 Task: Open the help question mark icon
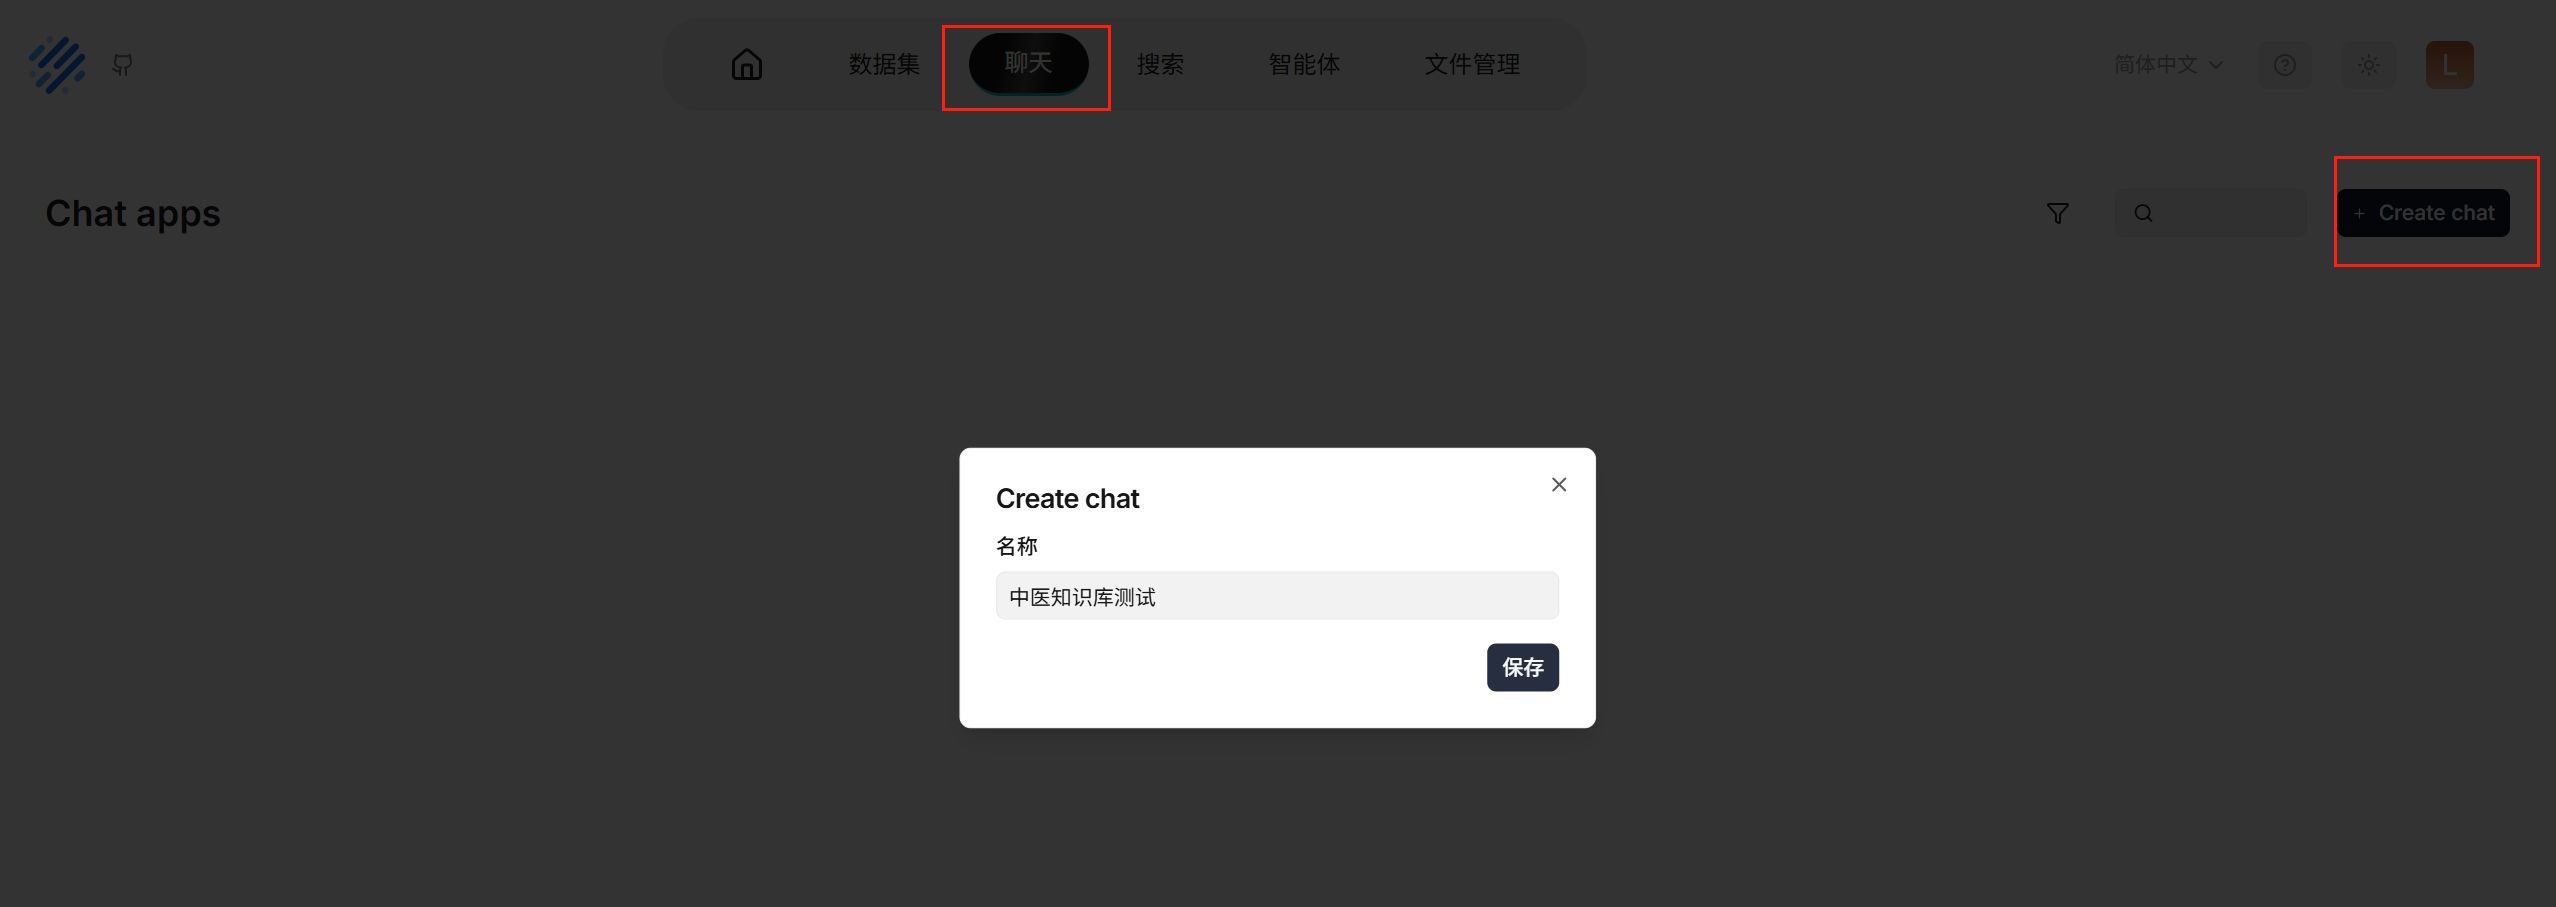click(x=2284, y=65)
